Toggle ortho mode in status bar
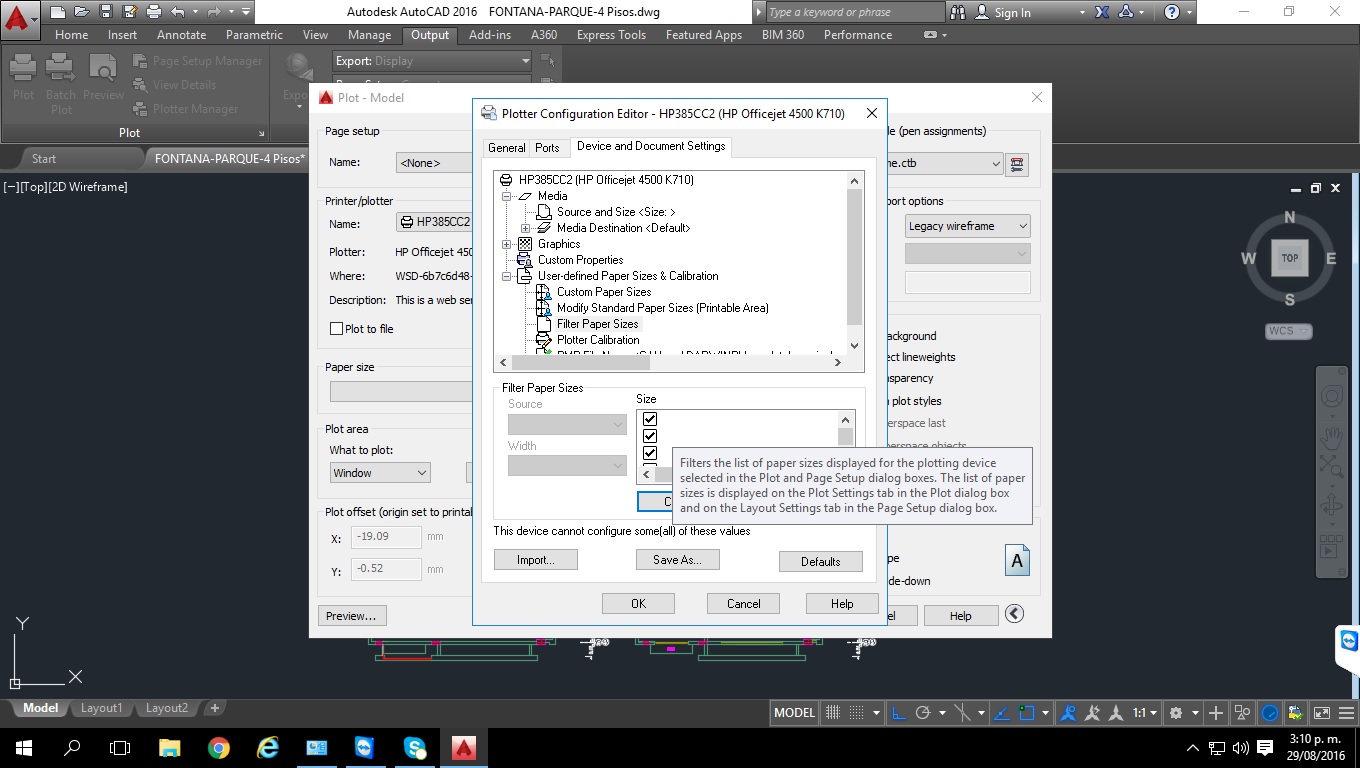The width and height of the screenshot is (1360, 768). pos(899,713)
